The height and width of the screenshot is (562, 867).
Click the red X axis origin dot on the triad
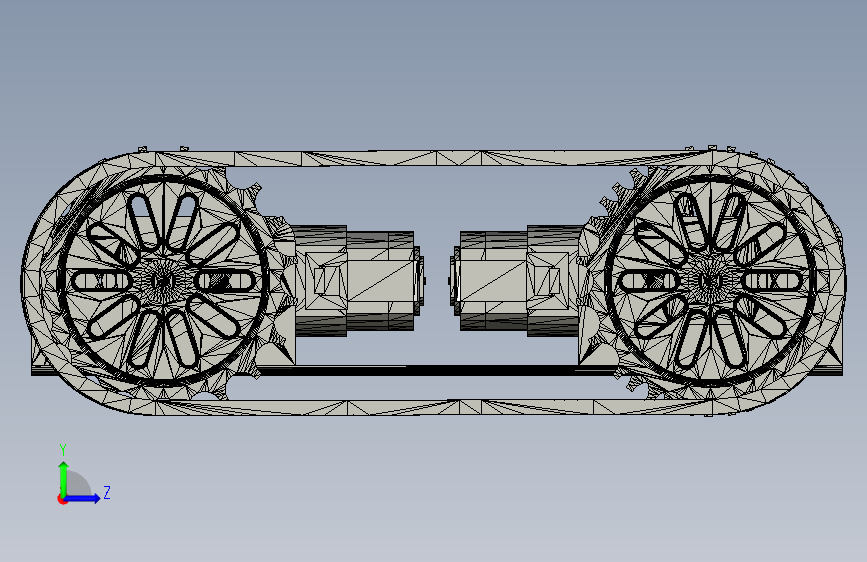click(62, 499)
